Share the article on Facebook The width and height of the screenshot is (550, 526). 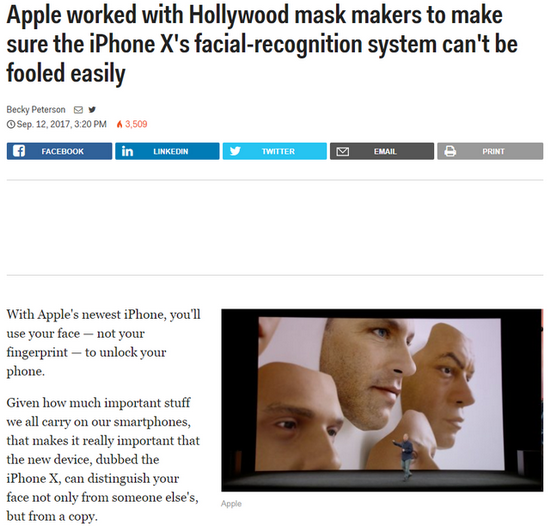click(x=59, y=151)
